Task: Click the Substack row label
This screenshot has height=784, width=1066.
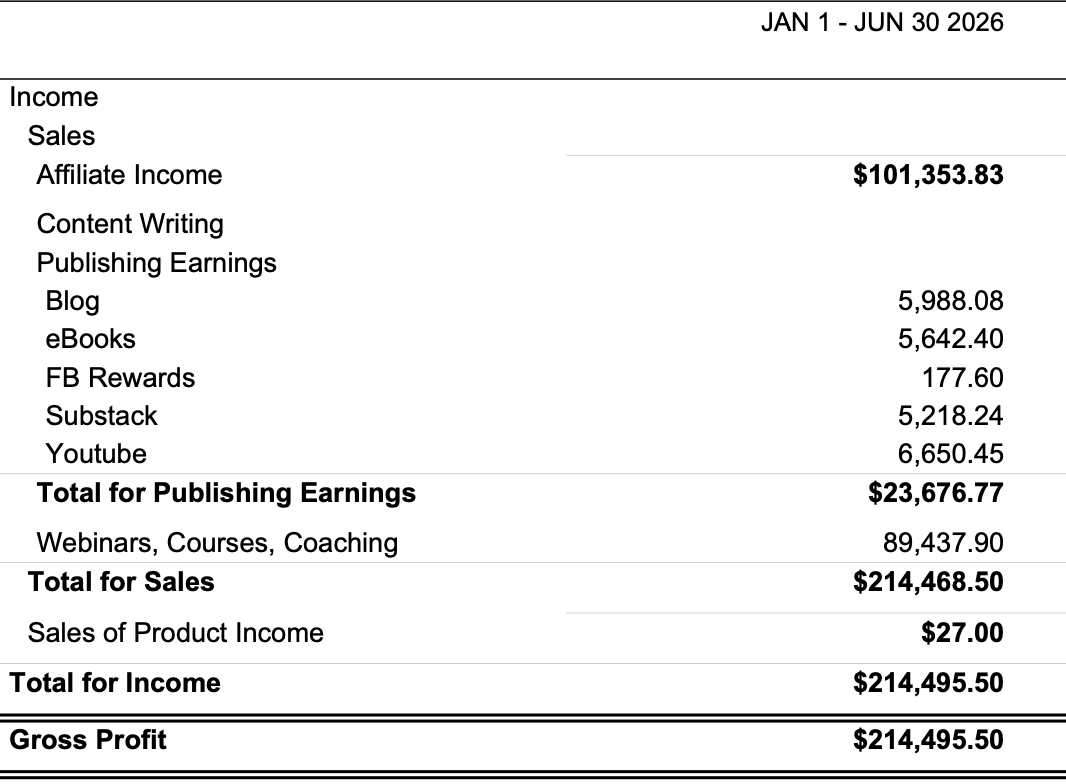Action: coord(101,416)
